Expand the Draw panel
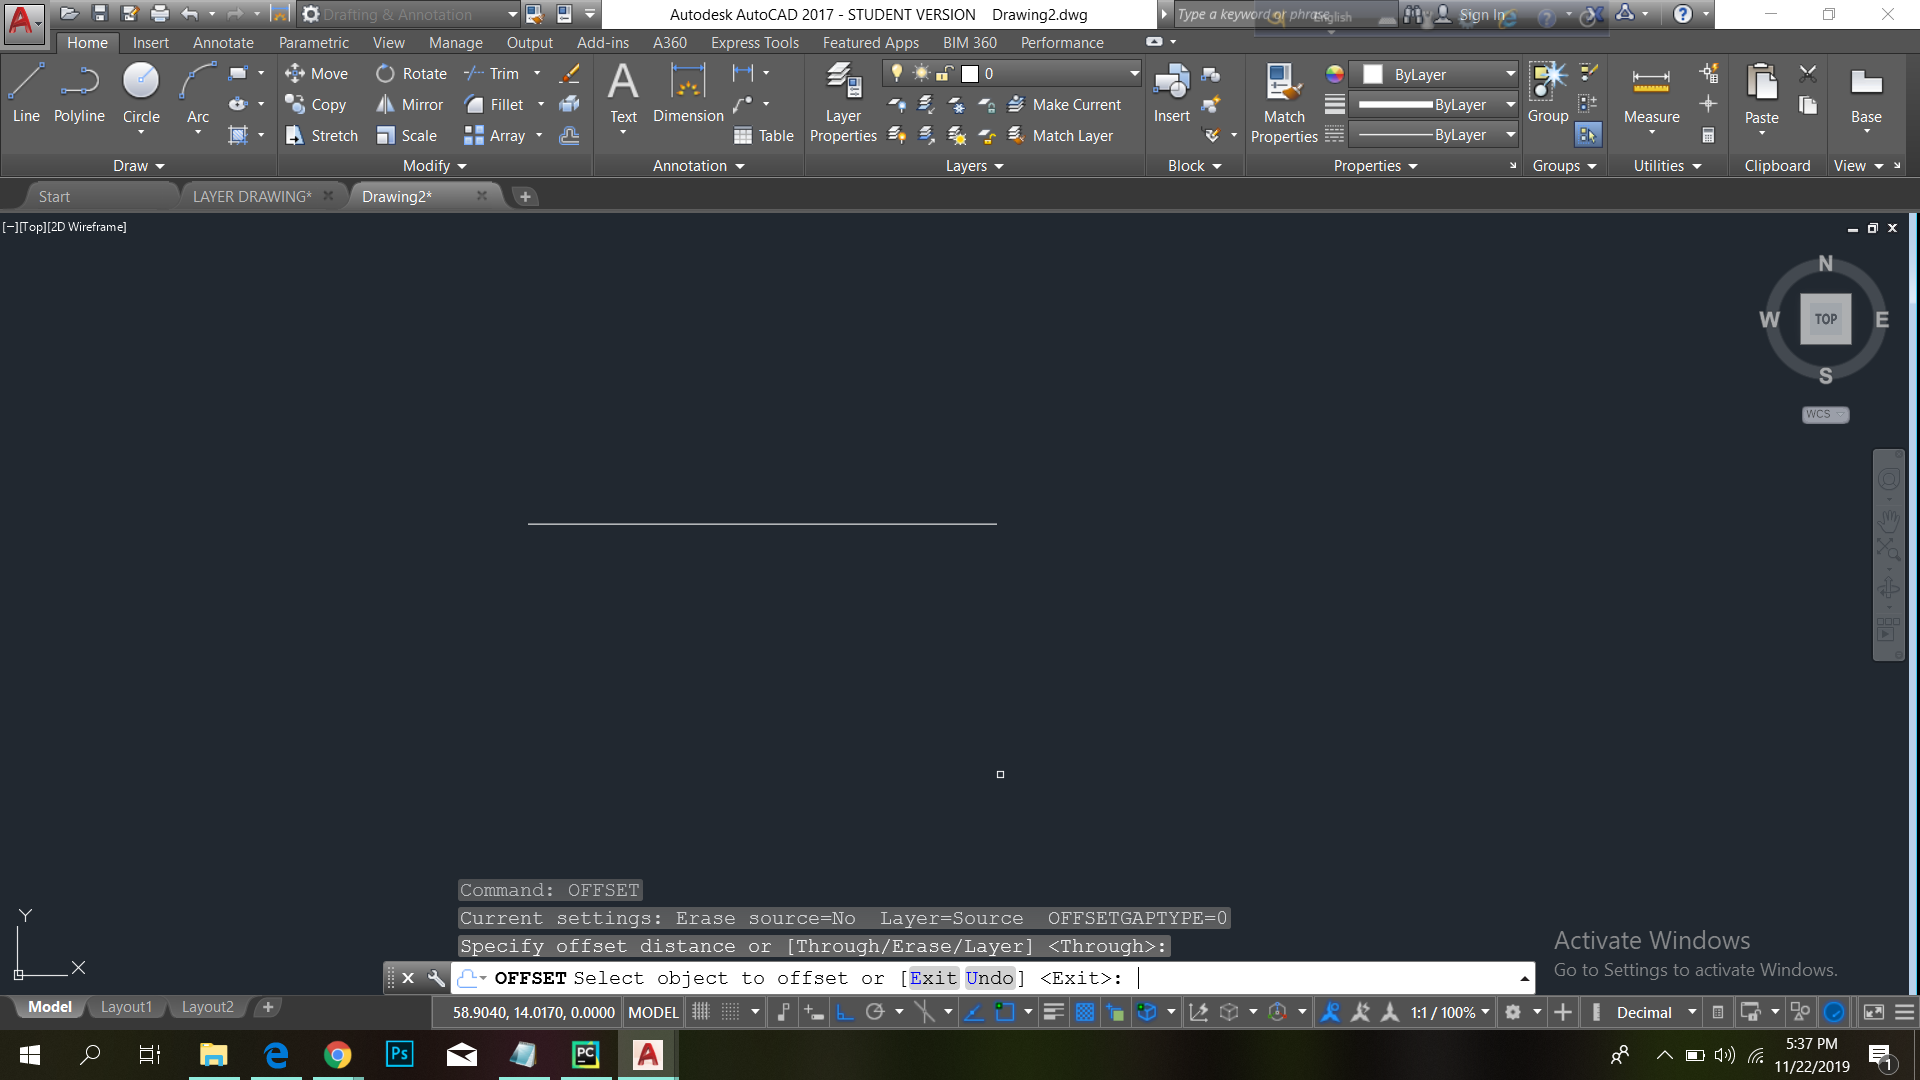 click(138, 166)
